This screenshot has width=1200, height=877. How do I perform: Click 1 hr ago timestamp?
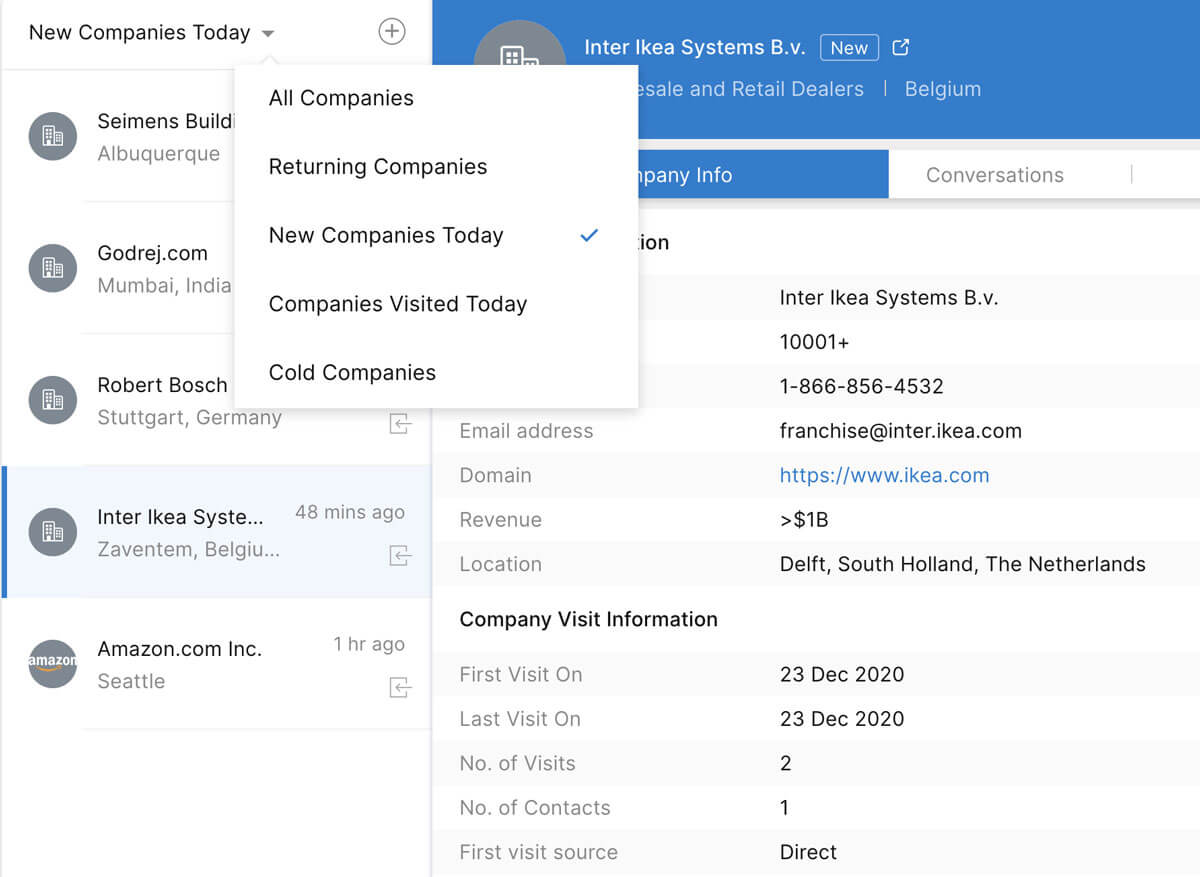click(x=369, y=644)
